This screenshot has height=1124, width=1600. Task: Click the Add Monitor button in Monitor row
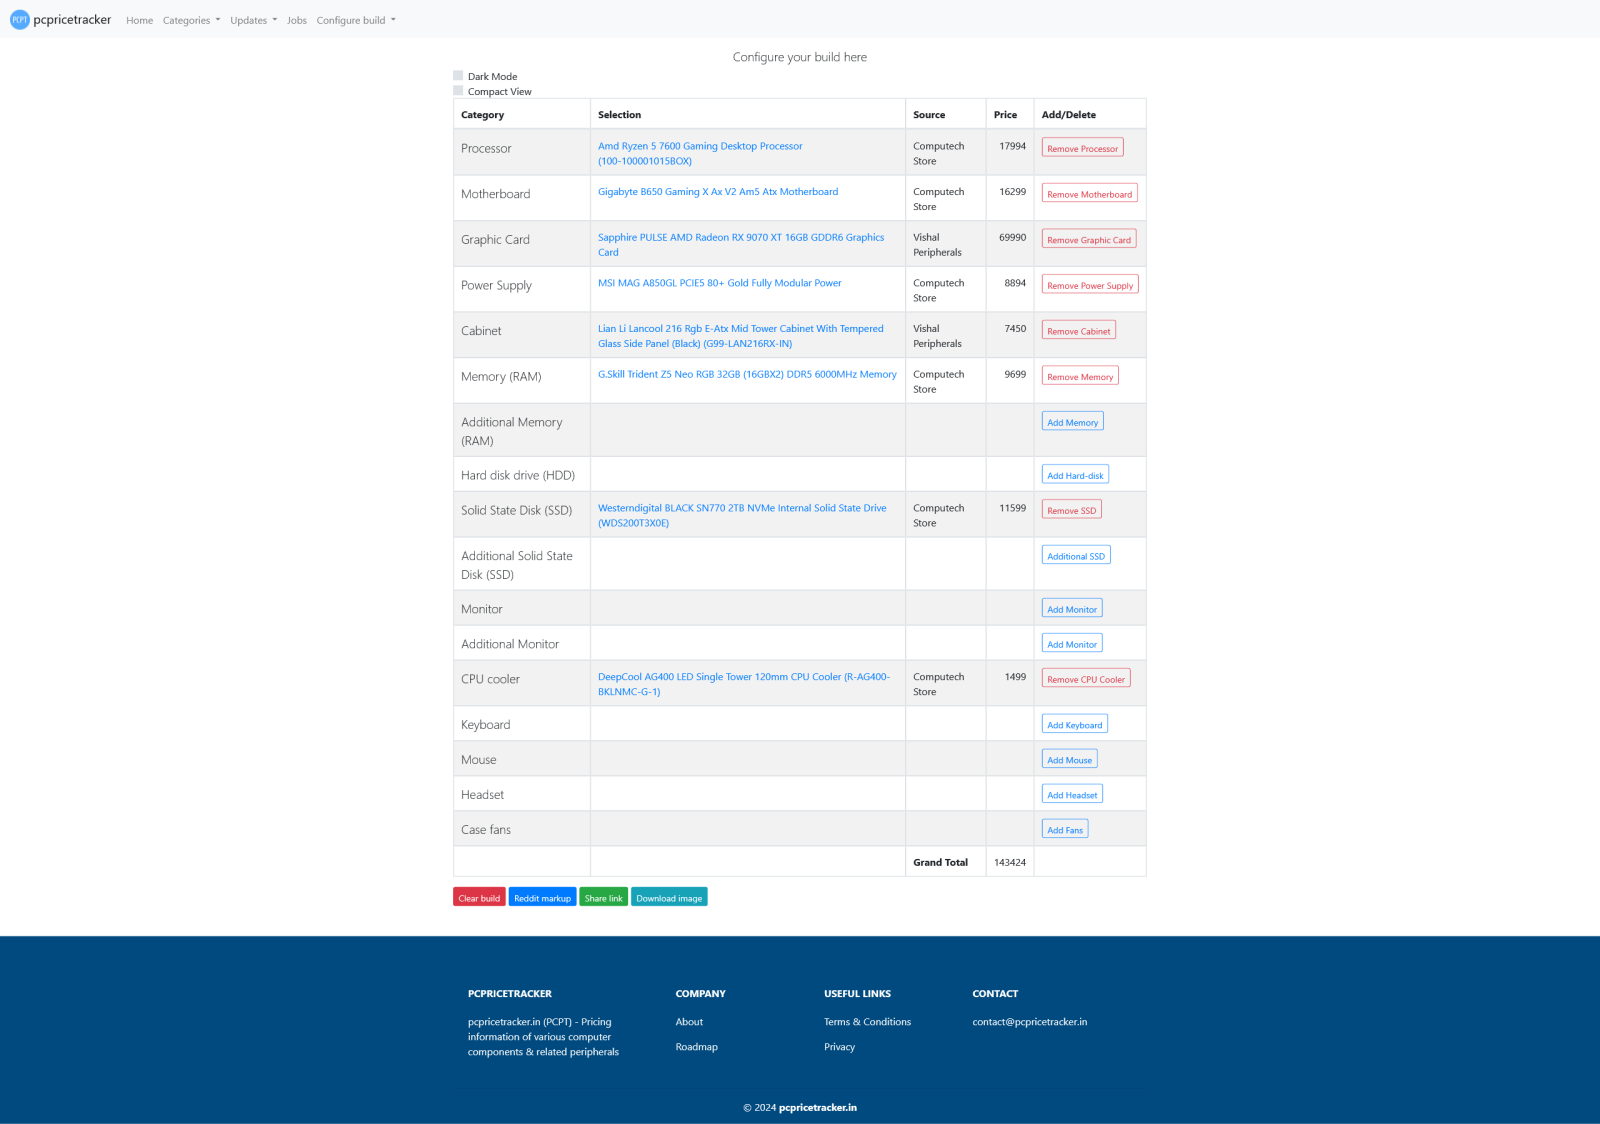click(1071, 609)
